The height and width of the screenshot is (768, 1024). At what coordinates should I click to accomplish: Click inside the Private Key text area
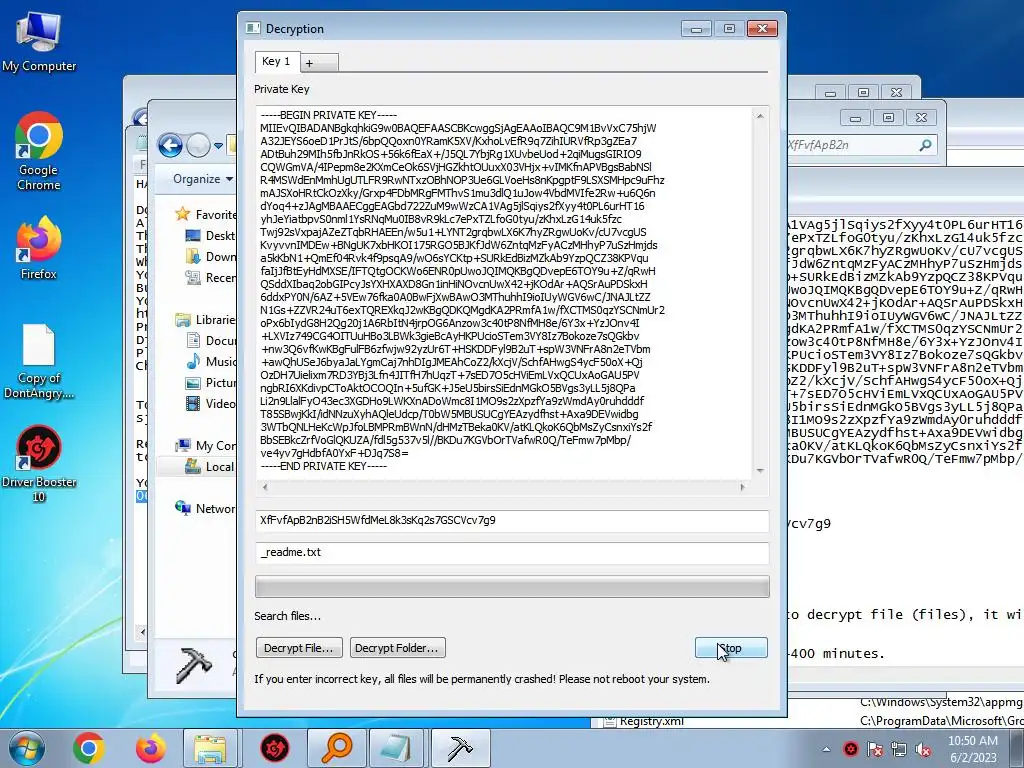pyautogui.click(x=503, y=291)
